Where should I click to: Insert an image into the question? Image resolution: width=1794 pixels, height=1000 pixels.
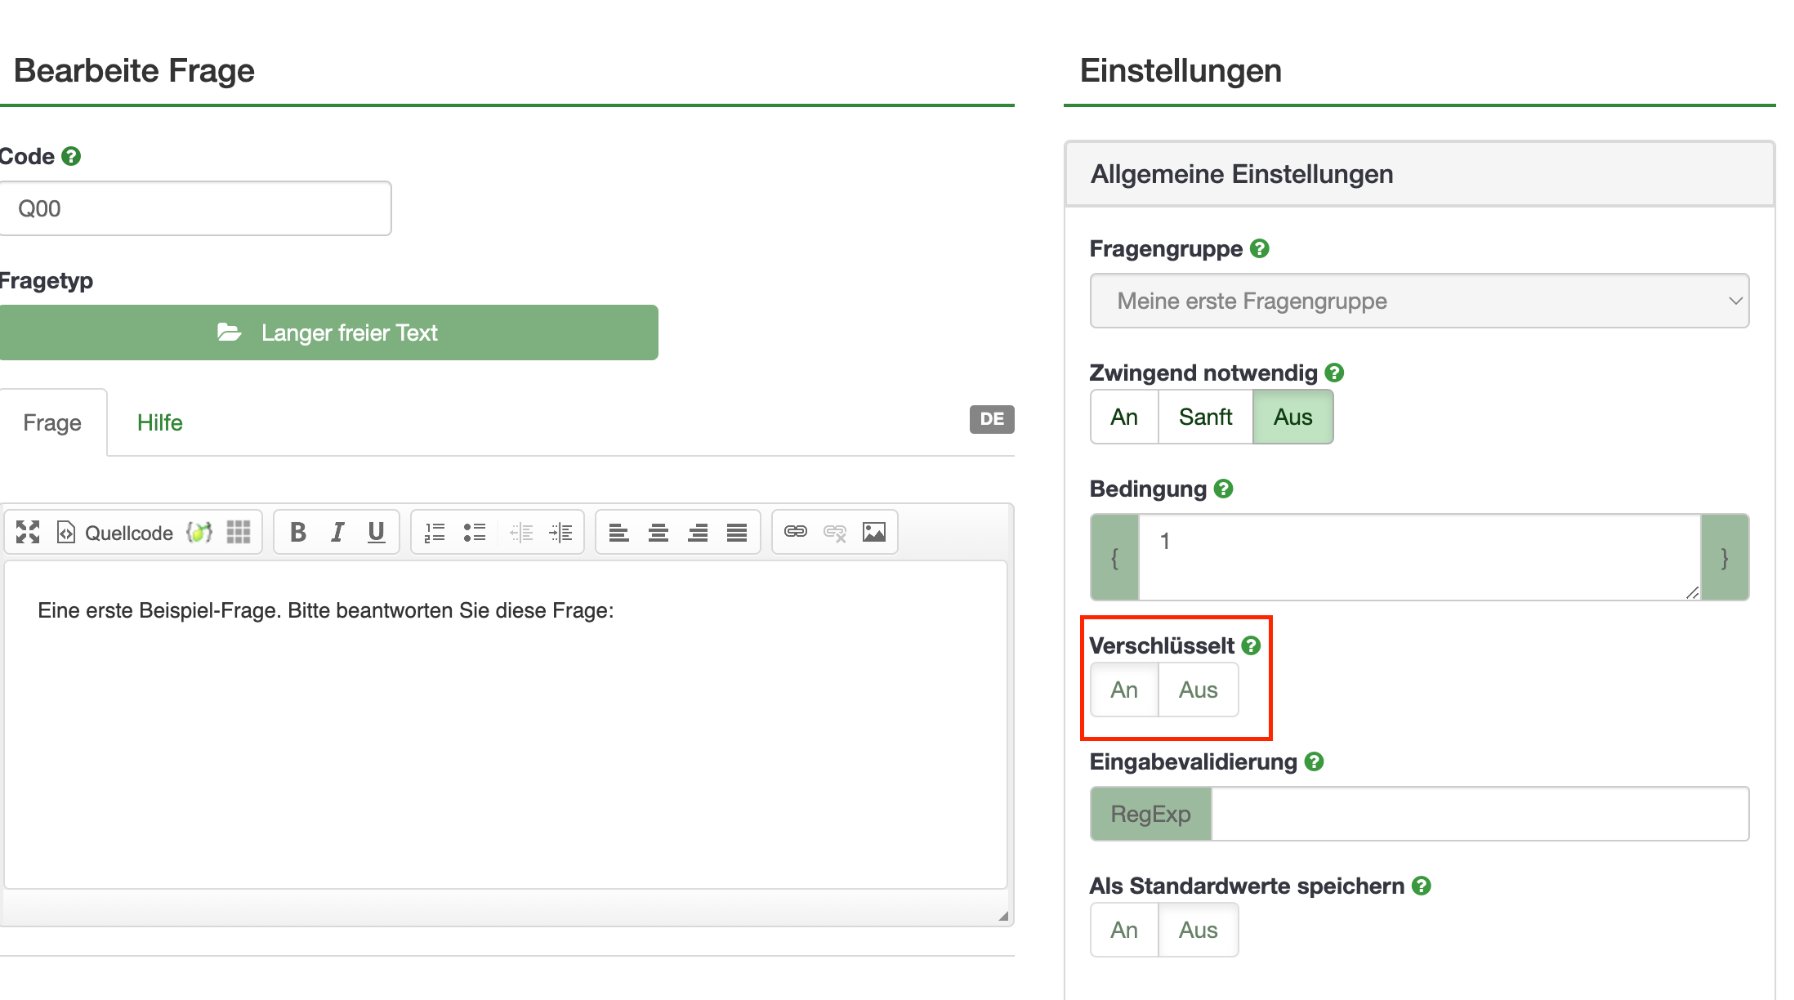tap(874, 532)
